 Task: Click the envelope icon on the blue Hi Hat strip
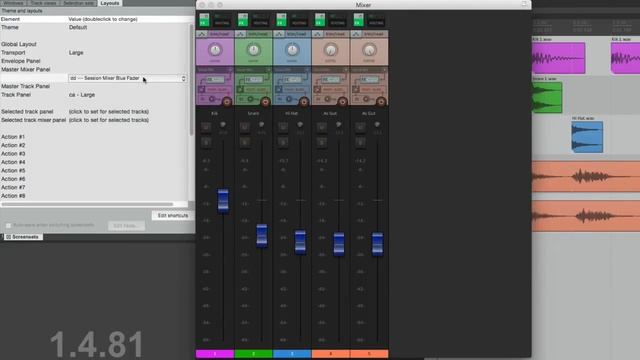click(x=279, y=34)
